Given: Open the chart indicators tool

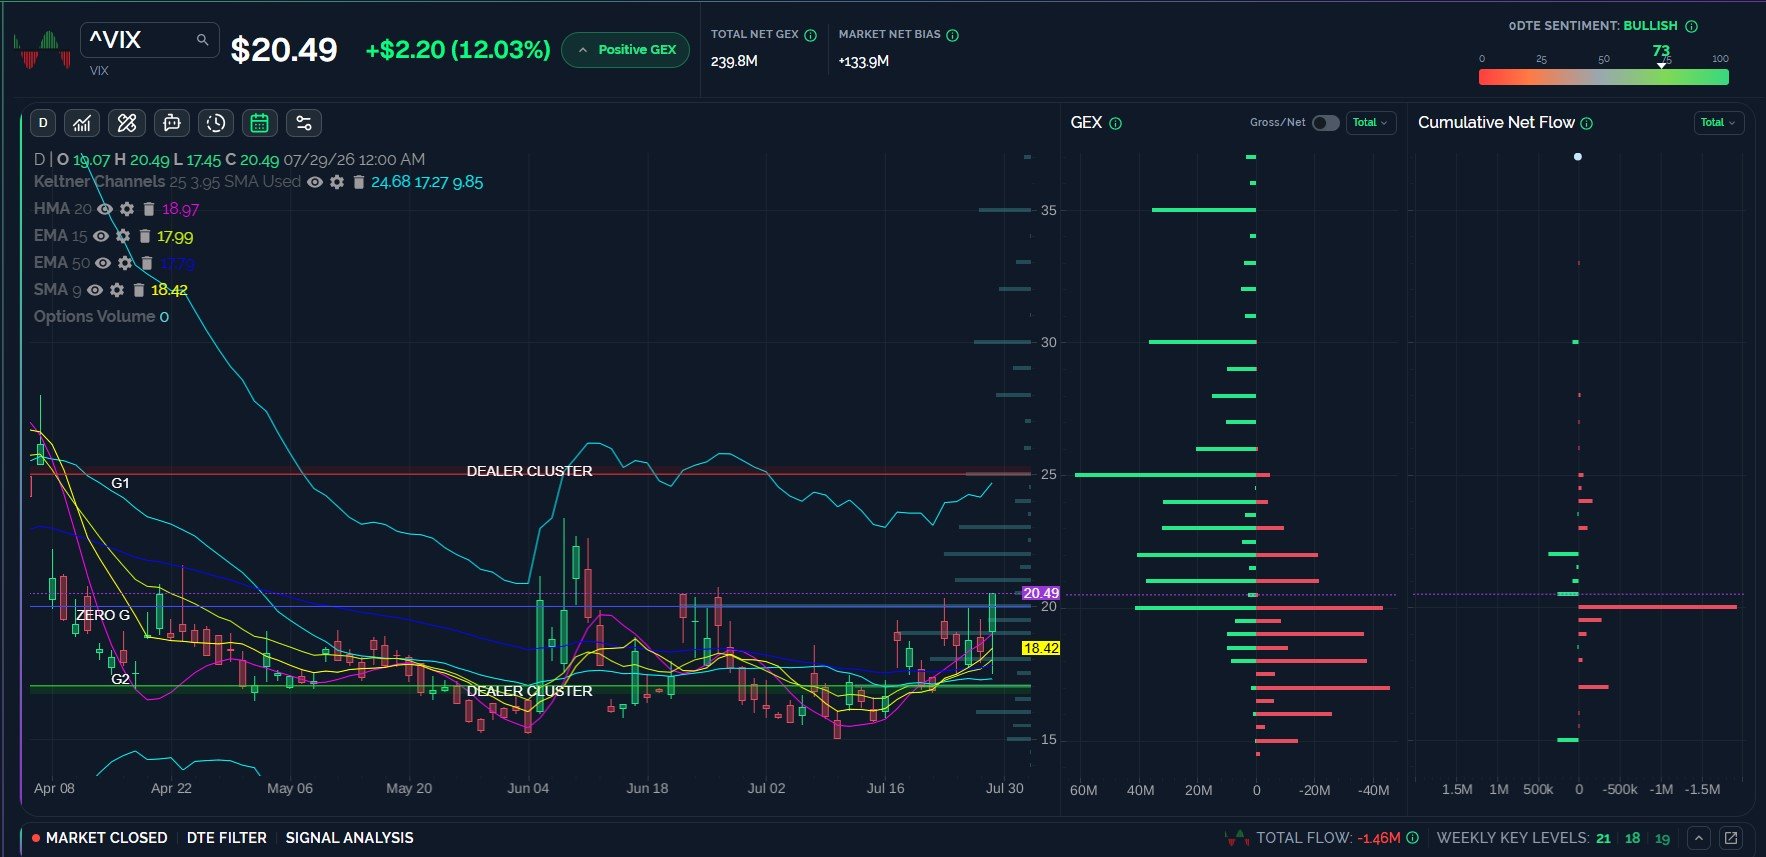Looking at the screenshot, I should (x=82, y=123).
